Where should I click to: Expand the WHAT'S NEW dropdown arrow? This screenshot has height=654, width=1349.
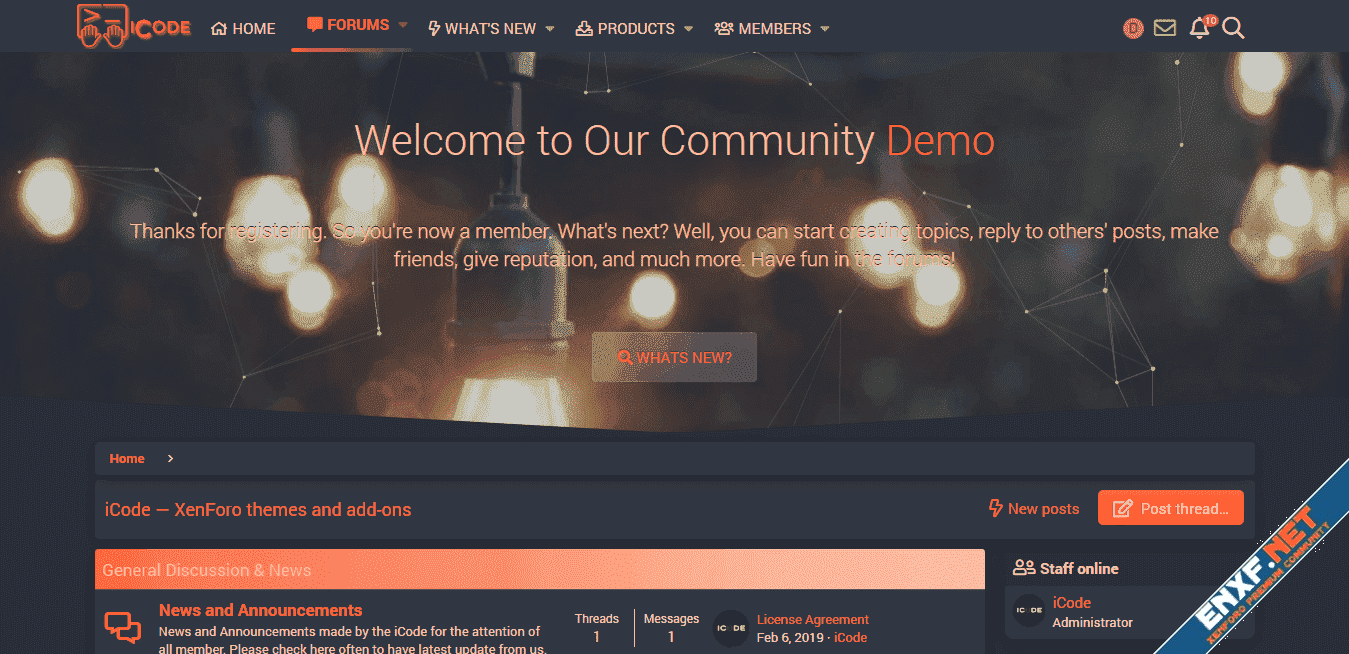point(550,29)
